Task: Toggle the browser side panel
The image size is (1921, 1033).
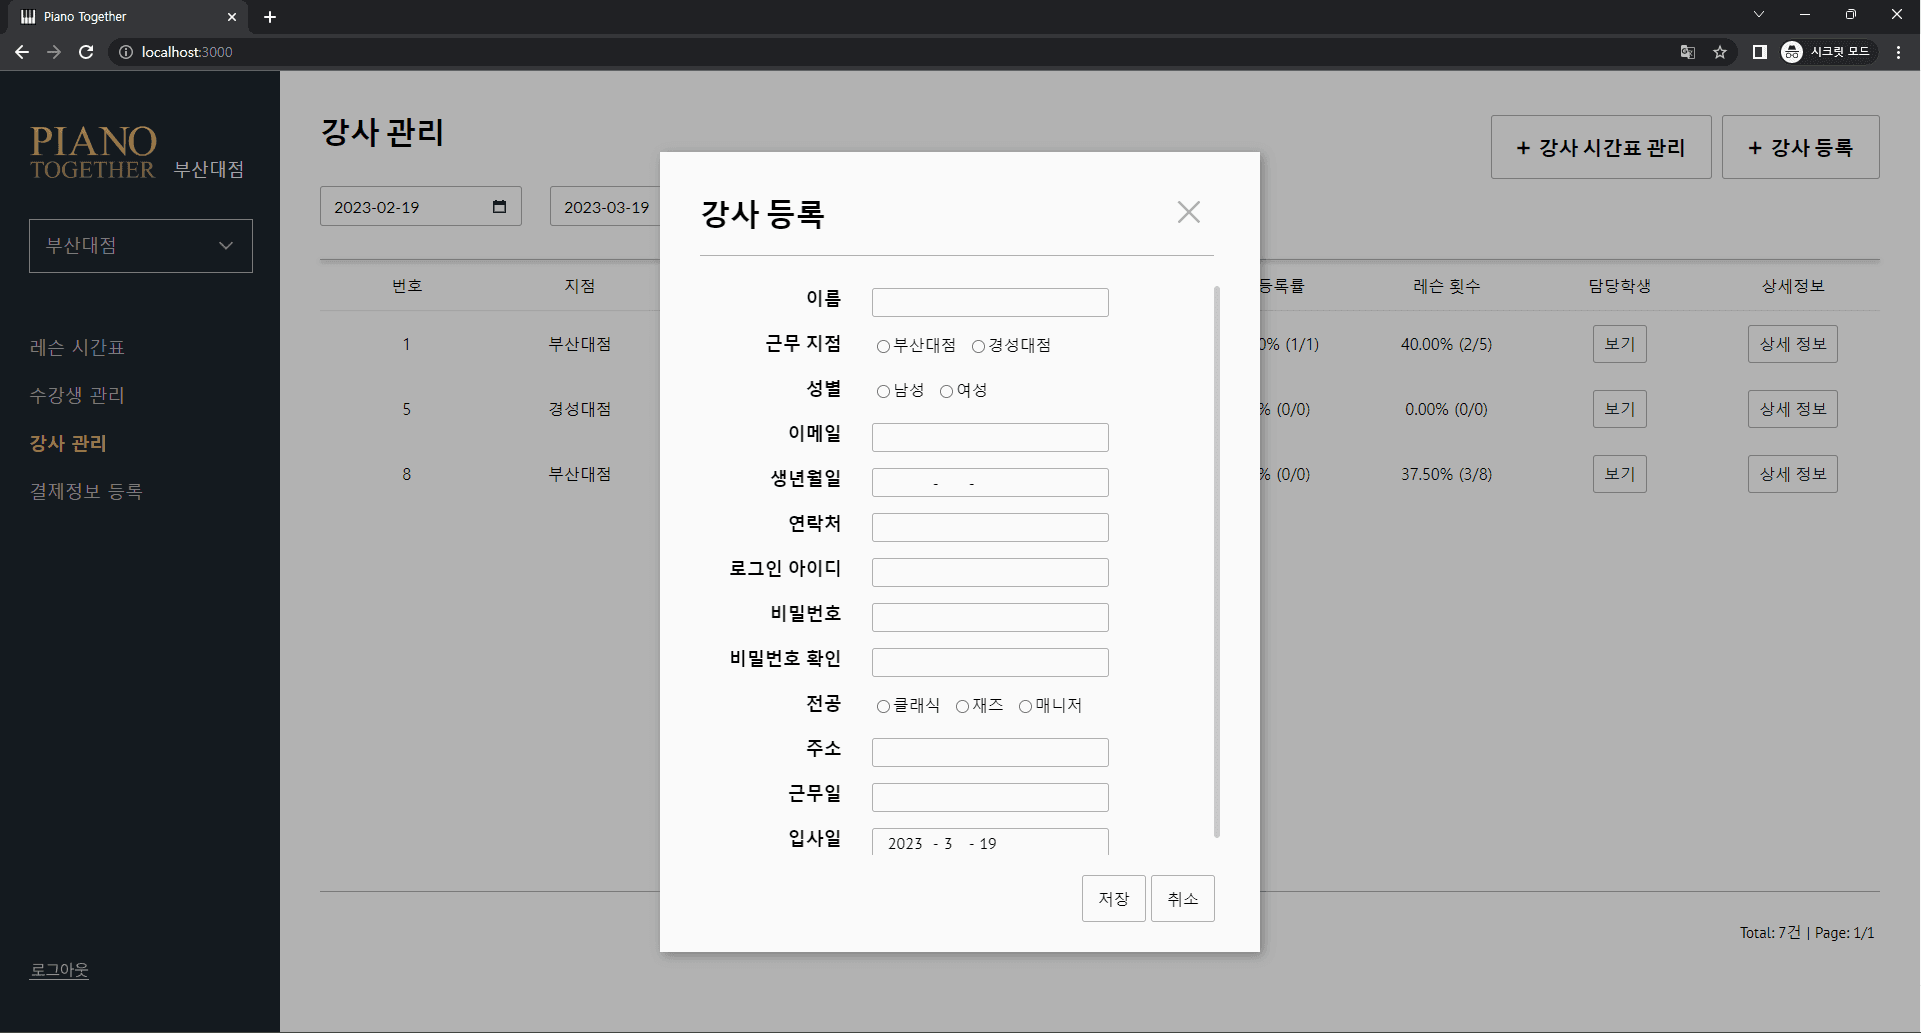Action: pyautogui.click(x=1760, y=52)
